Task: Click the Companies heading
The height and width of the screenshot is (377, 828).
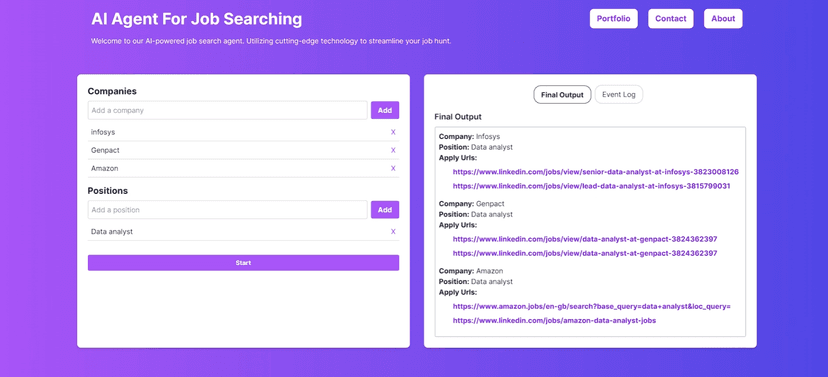Action: coord(112,91)
